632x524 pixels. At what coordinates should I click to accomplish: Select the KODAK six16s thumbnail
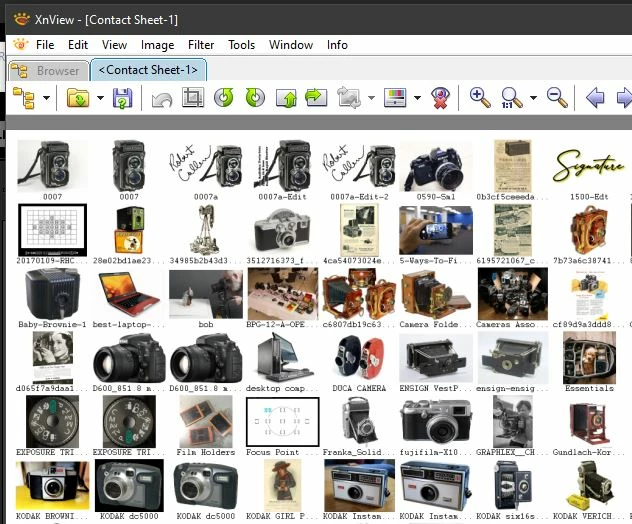512,486
